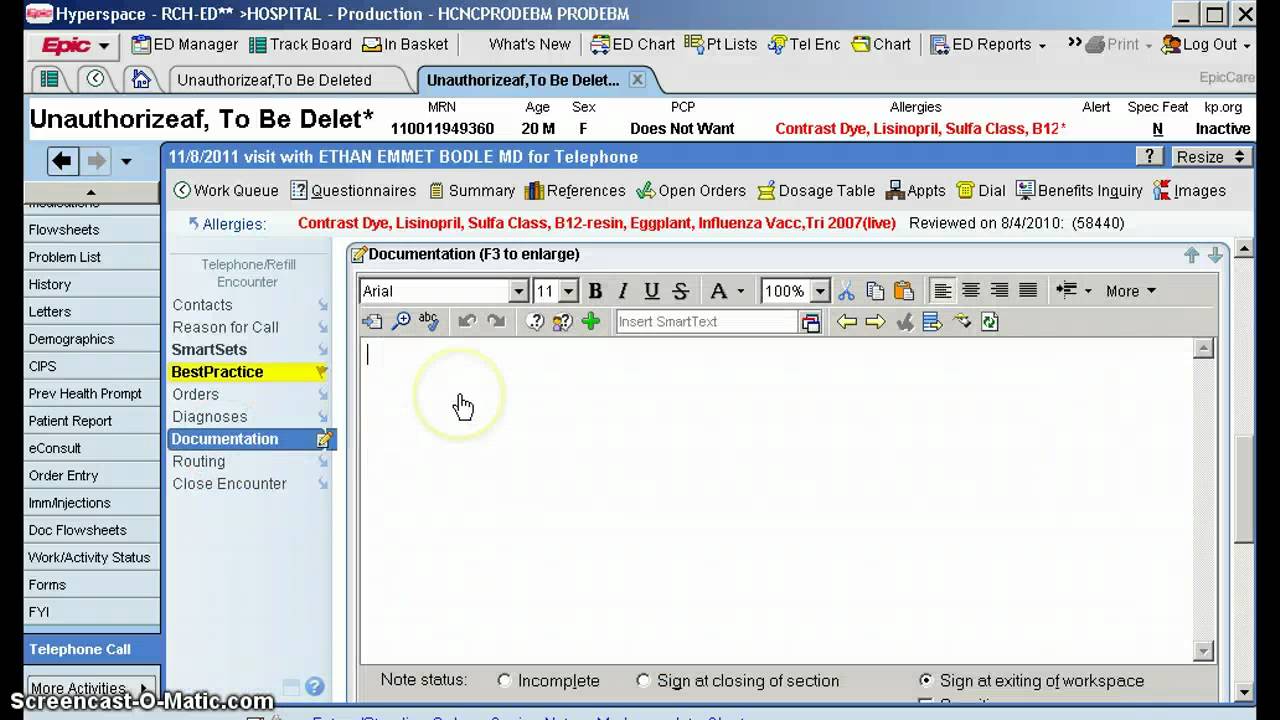Expand the font color arrow
Screen dimensions: 1280x720
tap(741, 292)
